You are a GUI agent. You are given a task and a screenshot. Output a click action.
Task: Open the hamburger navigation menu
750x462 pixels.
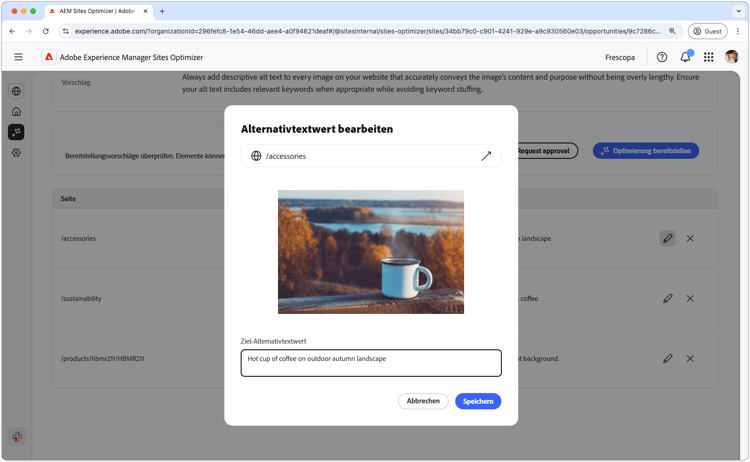click(x=18, y=57)
